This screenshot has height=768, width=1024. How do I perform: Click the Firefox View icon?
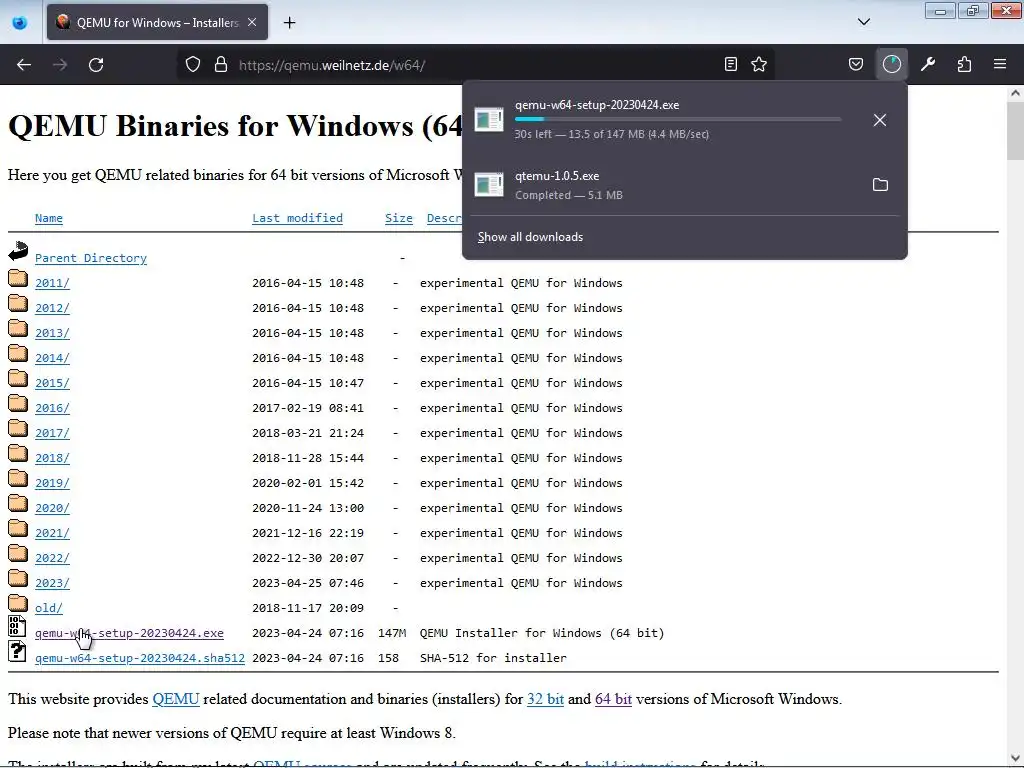click(x=20, y=23)
